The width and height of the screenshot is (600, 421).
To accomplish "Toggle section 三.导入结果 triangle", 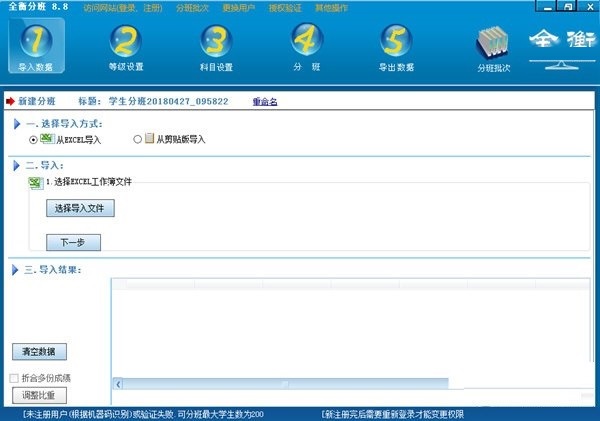I will [17, 269].
